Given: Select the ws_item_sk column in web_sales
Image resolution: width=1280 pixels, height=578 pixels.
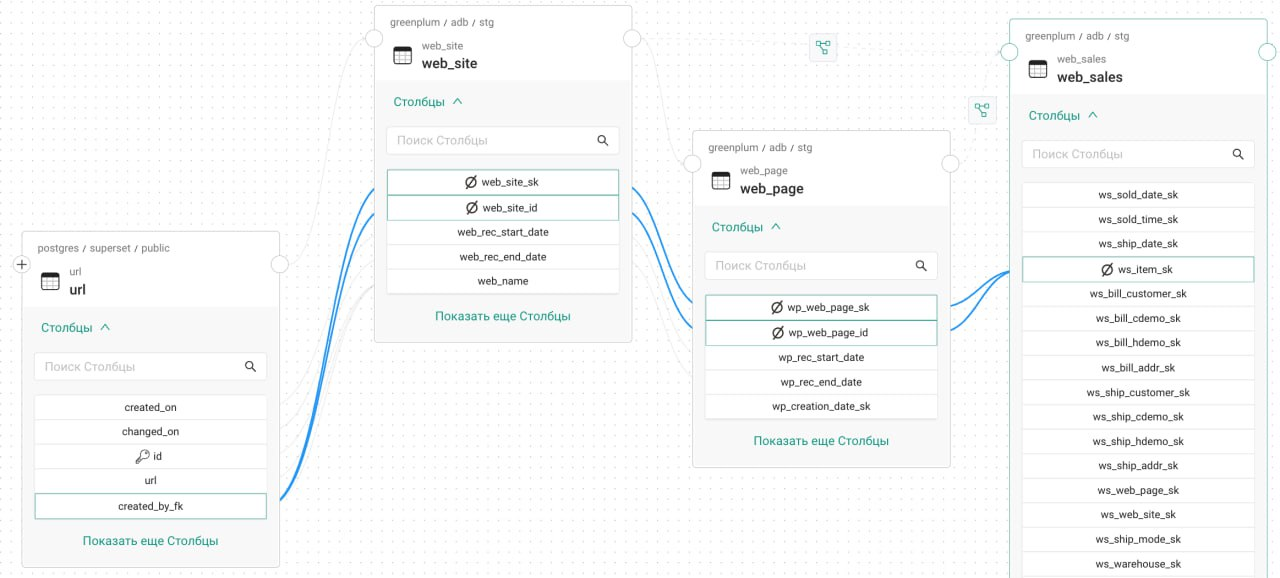Looking at the screenshot, I should [x=1138, y=270].
